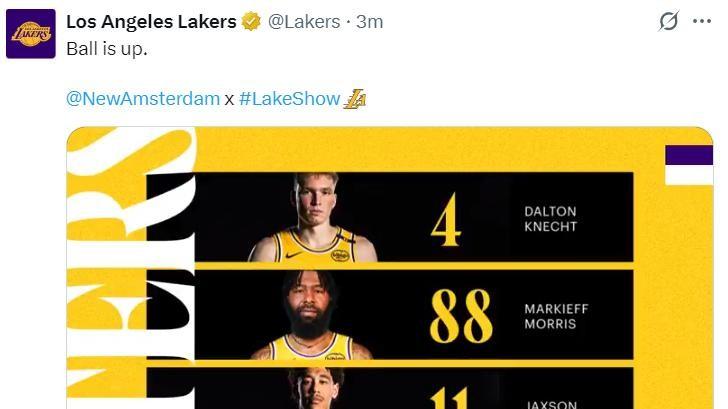Click Markieff Morris's player photo
728x409 pixels.
point(311,315)
